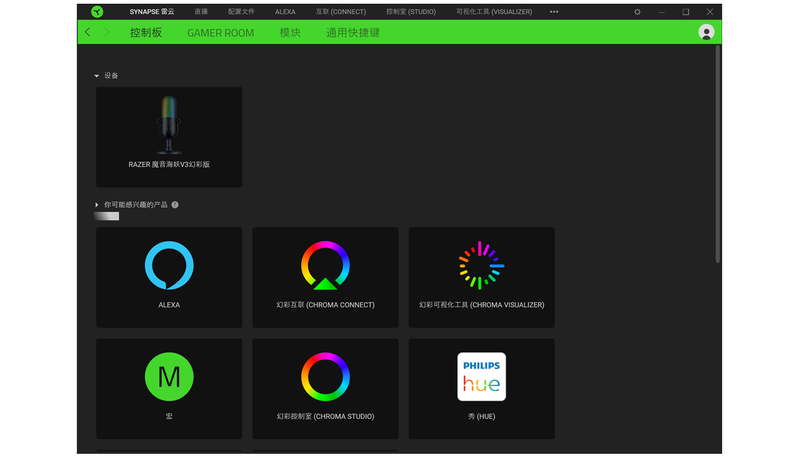Expand the 你可能感兴趣的产品 section
Screen dimensions: 800x457
(96, 205)
